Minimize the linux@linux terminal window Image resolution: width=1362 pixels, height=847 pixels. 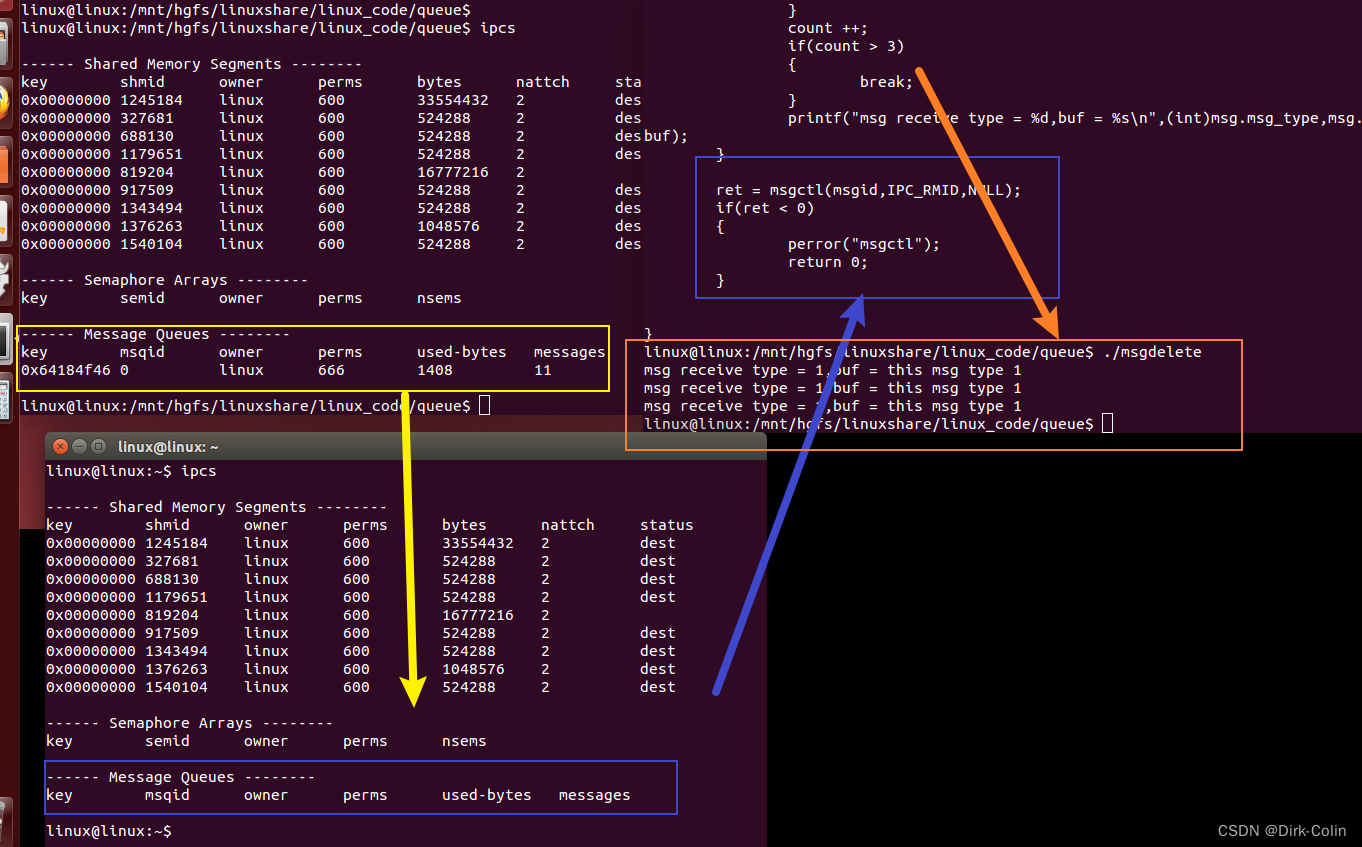point(79,446)
